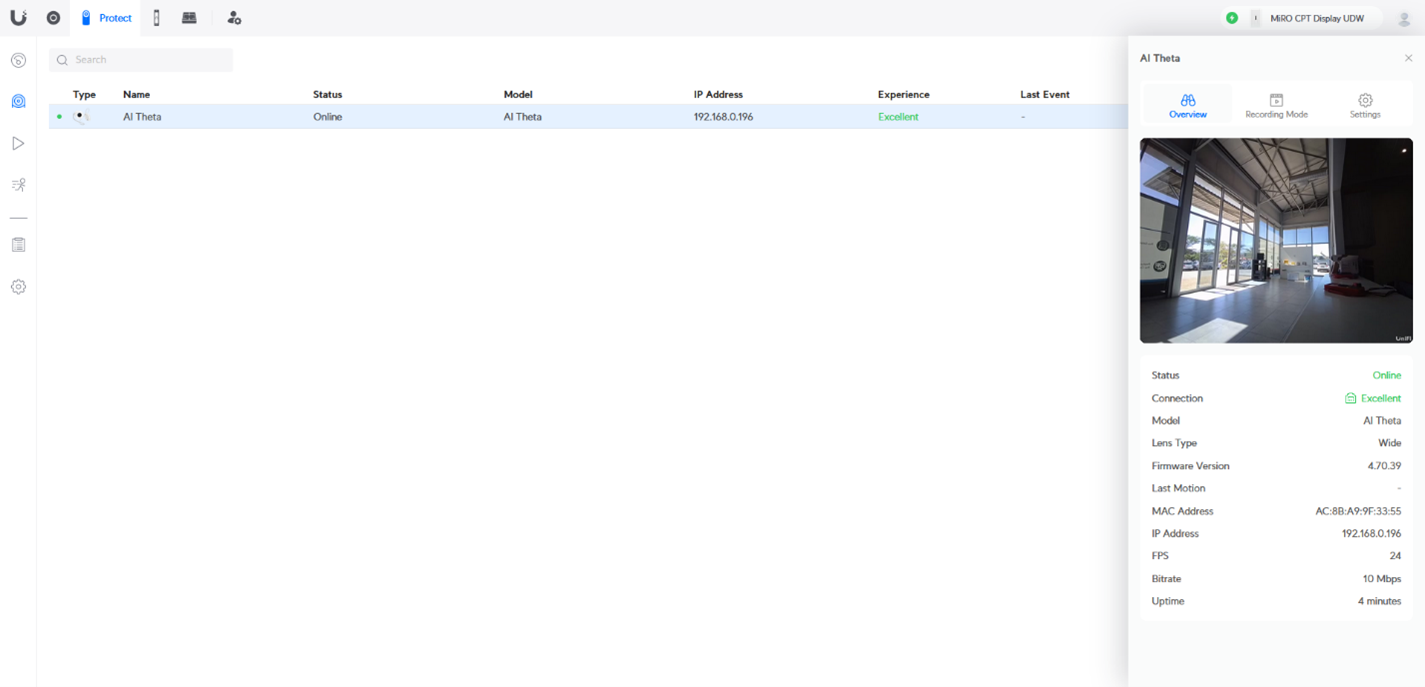Open the Access door reader app icon
Screen dimensions: 1425x687
(156, 18)
